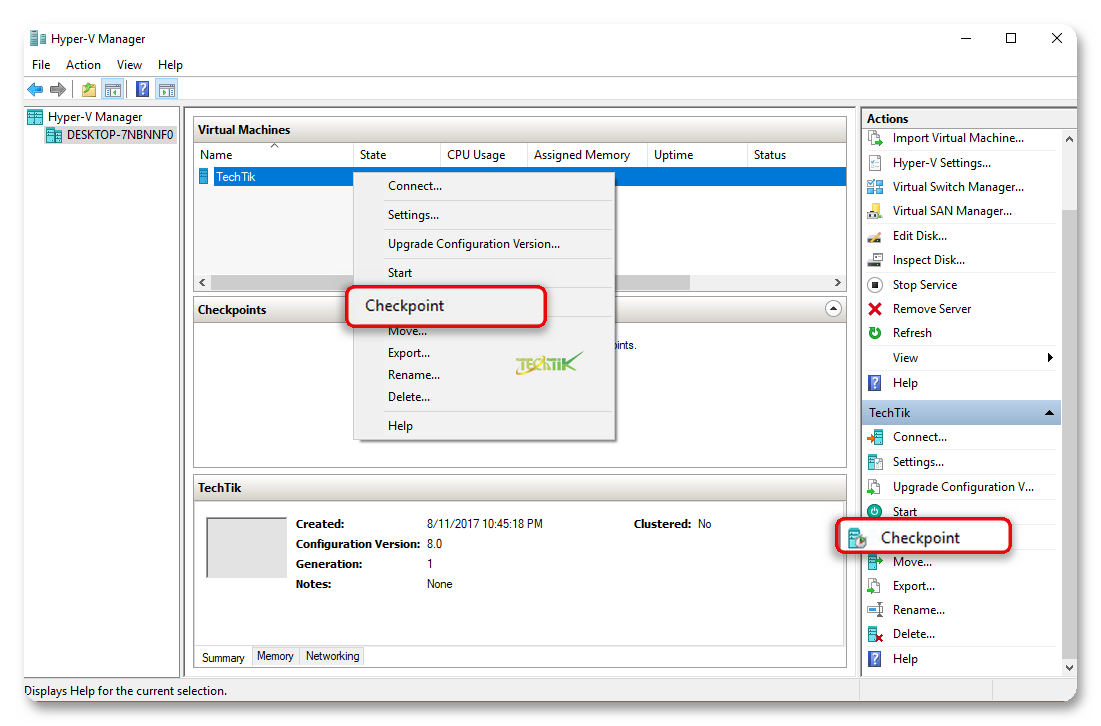The width and height of the screenshot is (1101, 726).
Task: Click the Show/Hide Action Pane toolbar icon
Action: (166, 90)
